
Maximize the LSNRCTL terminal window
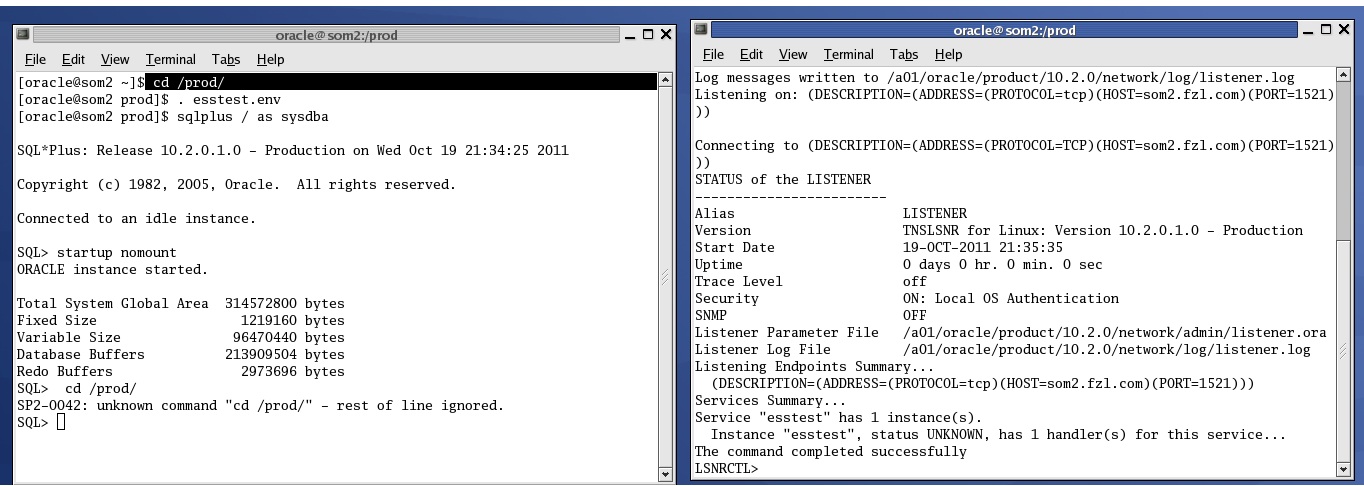tap(1328, 30)
